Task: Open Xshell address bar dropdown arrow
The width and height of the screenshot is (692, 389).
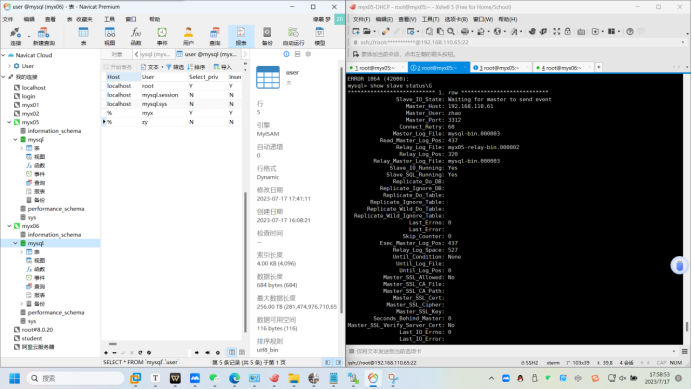Action: [683, 42]
